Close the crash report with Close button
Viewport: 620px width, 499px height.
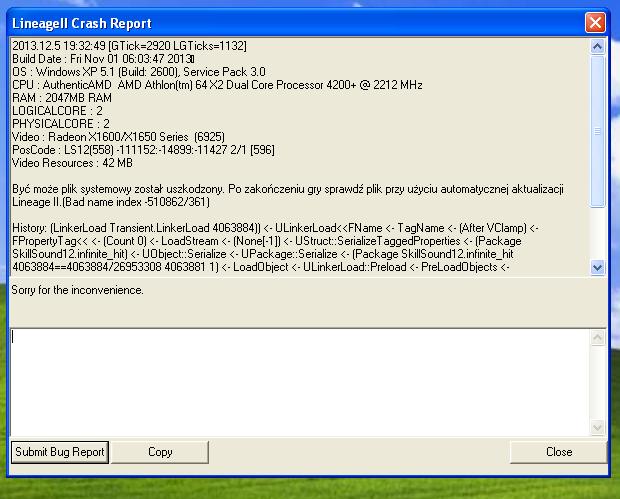coord(558,452)
